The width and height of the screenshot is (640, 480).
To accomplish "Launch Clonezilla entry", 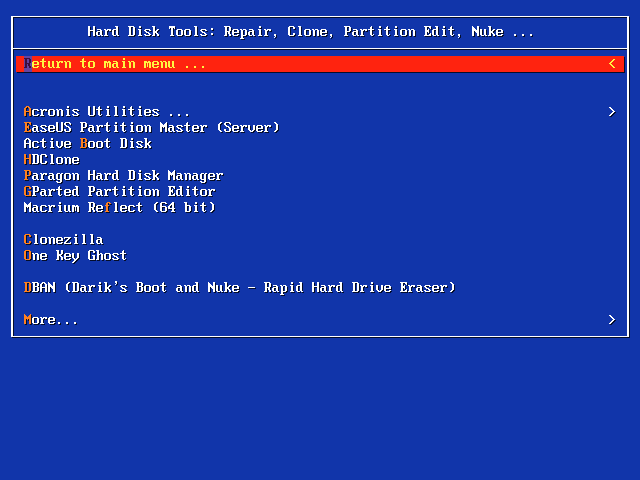I will [x=63, y=240].
